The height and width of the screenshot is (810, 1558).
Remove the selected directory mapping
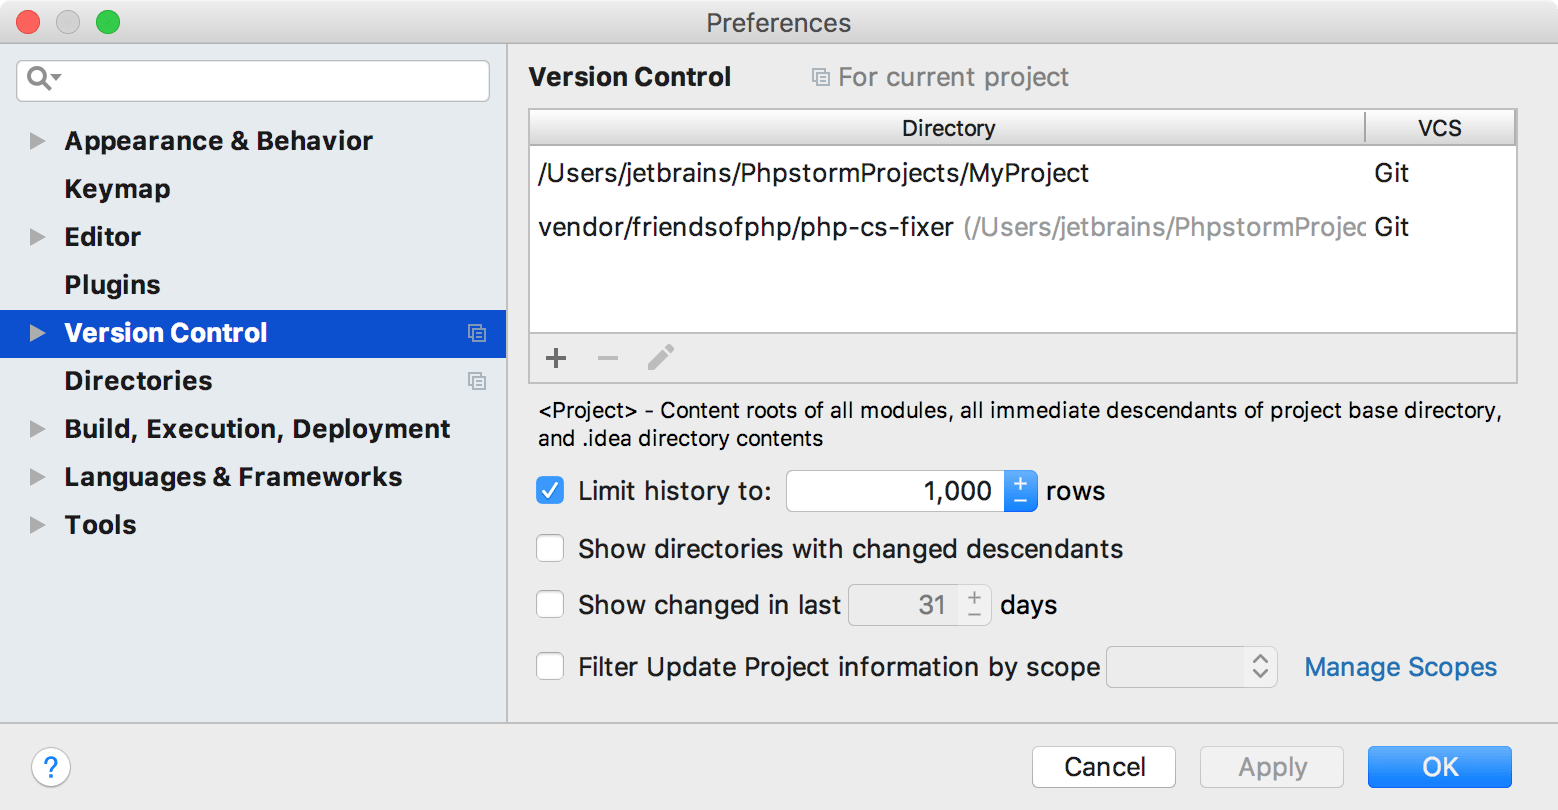[608, 358]
